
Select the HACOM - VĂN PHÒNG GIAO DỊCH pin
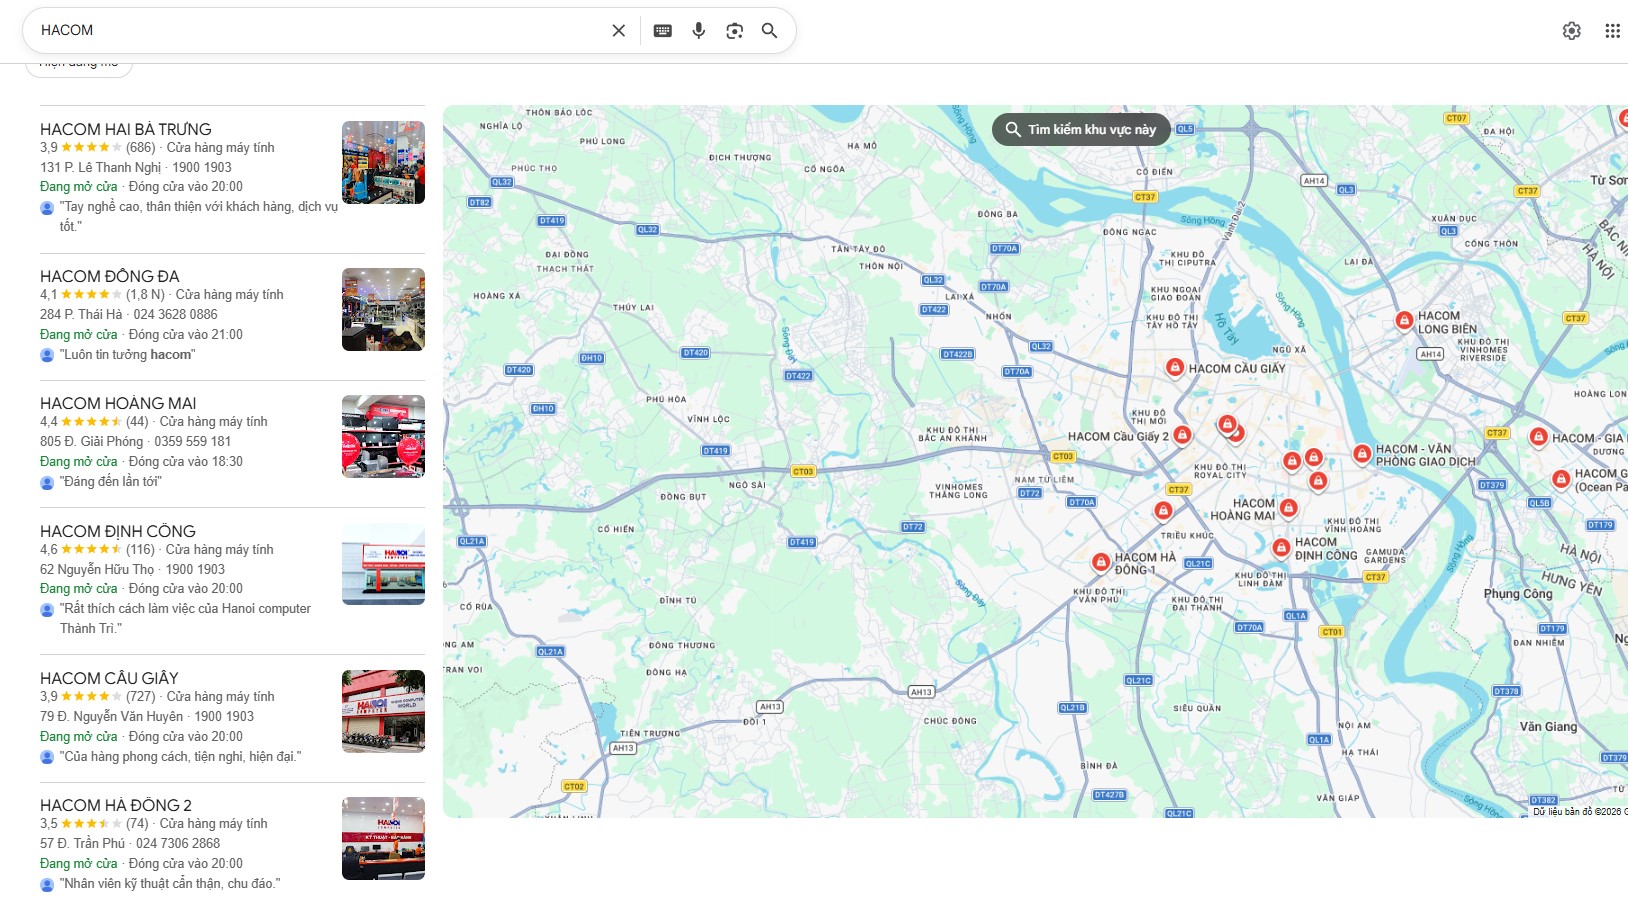(x=1361, y=454)
